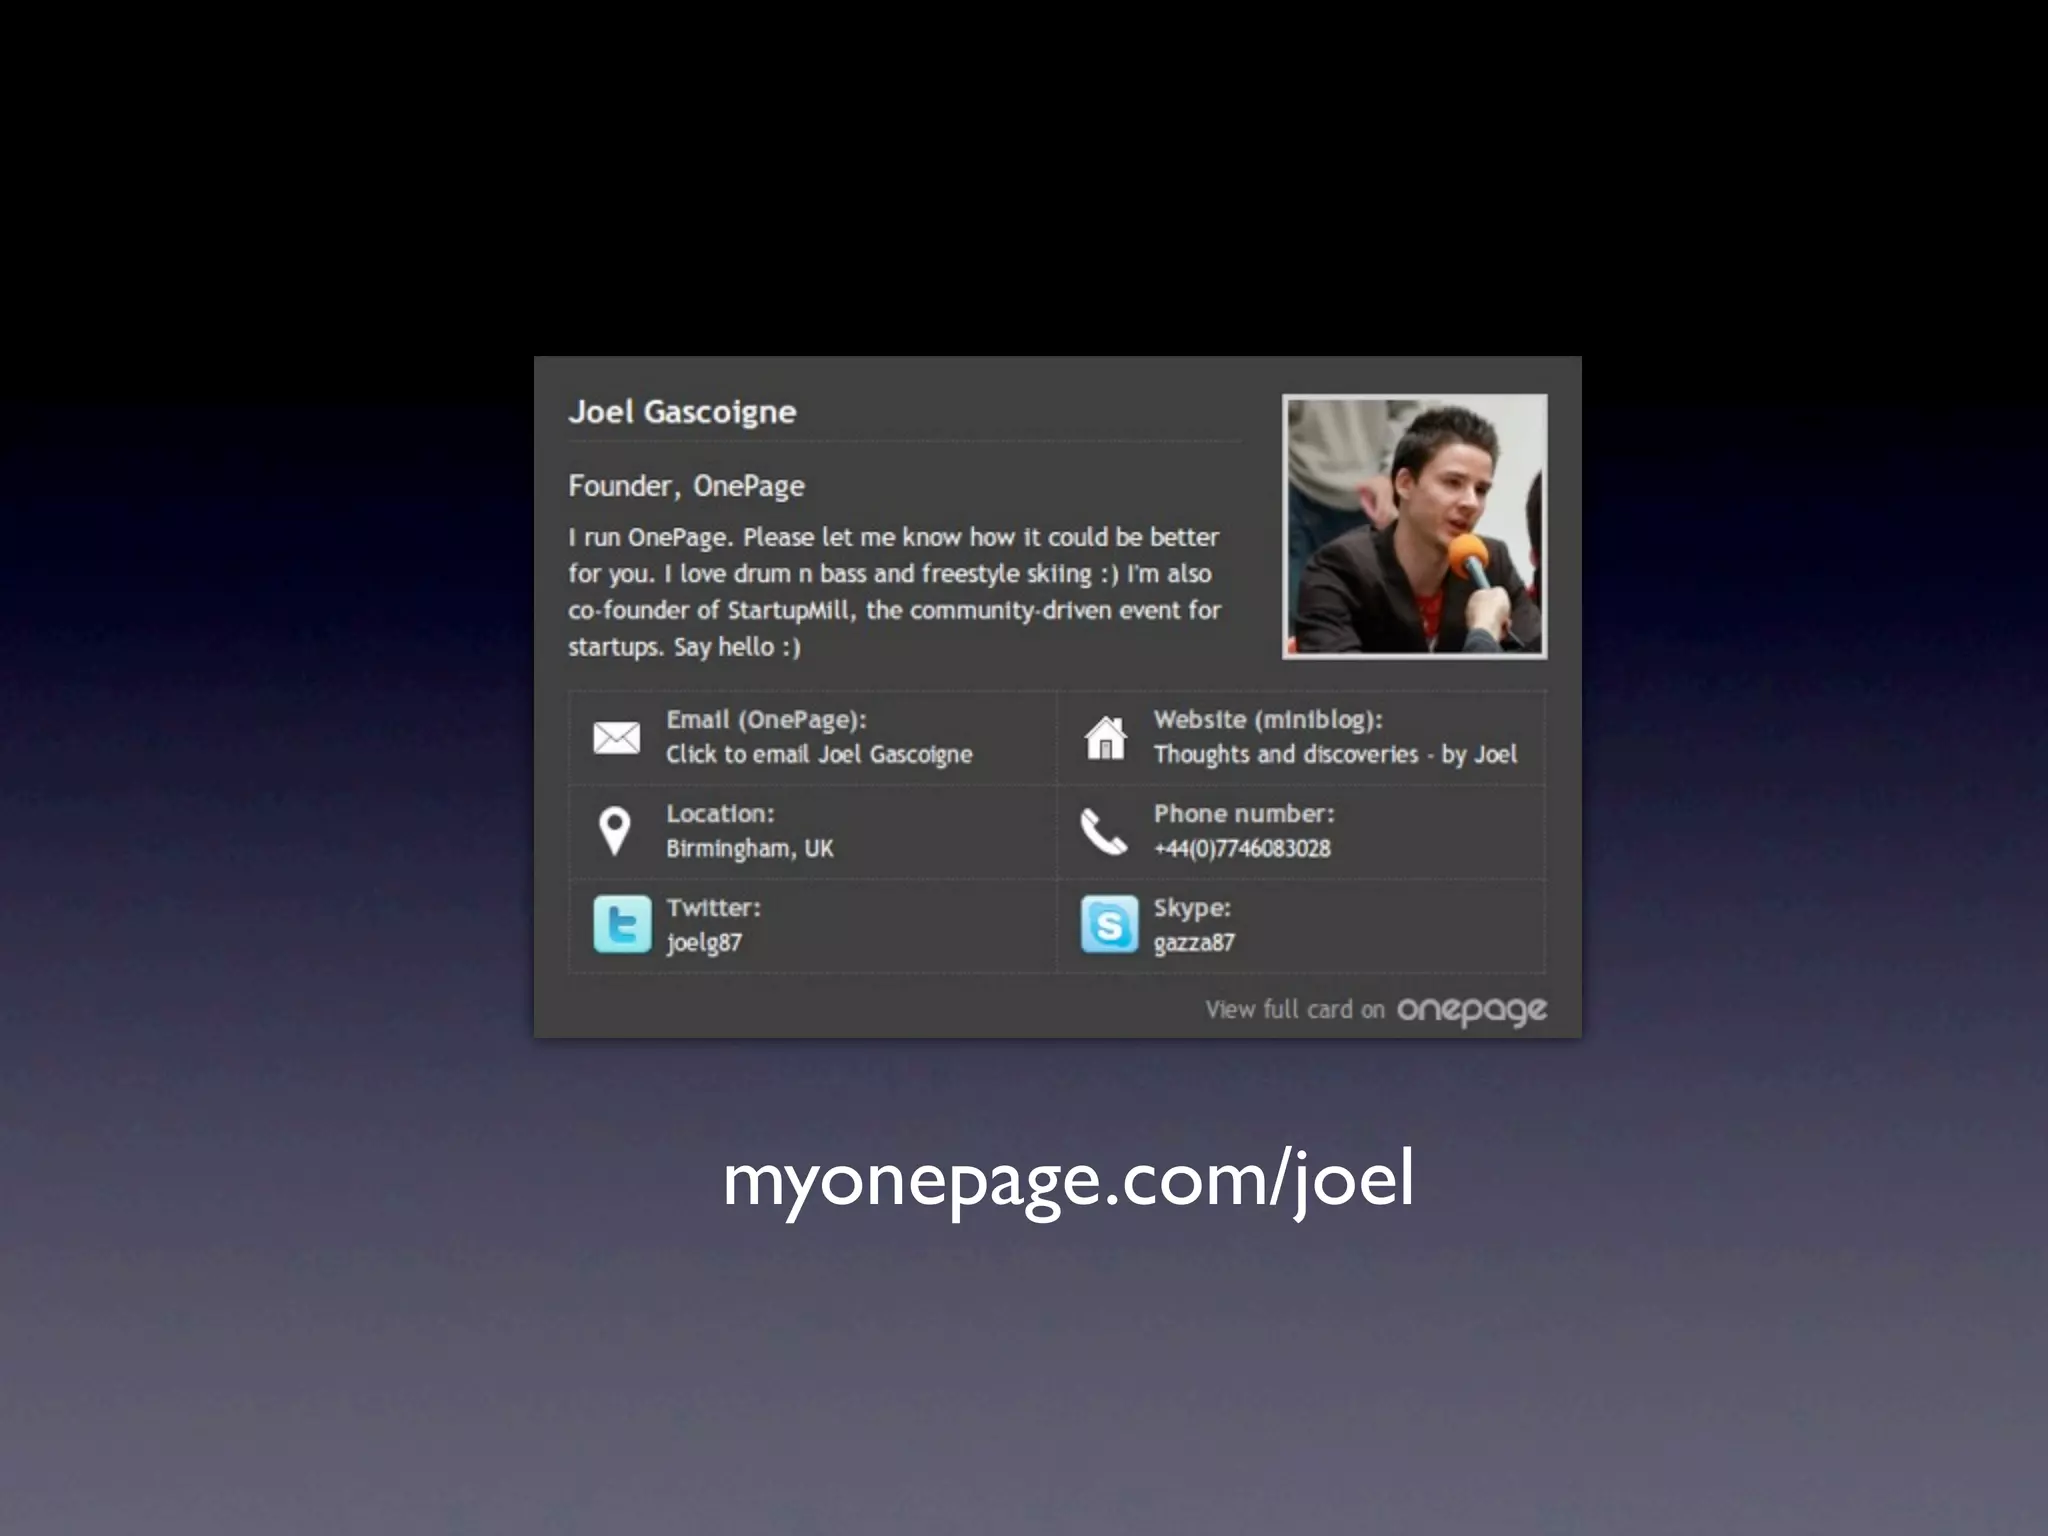Click the onepage logo
2048x1536 pixels.
[1472, 1011]
